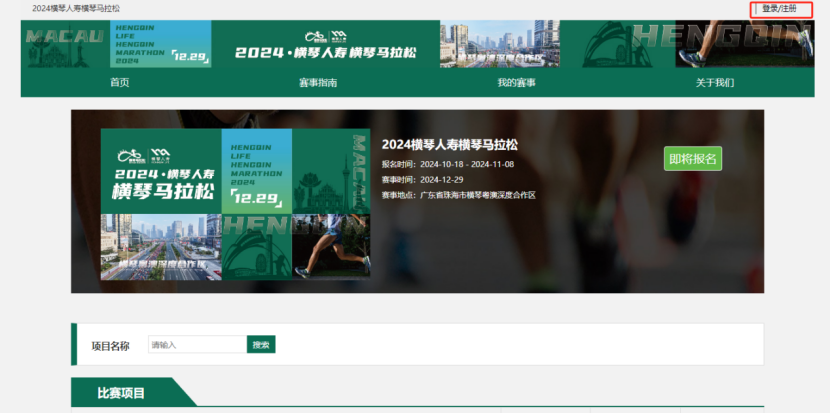Viewport: 831px width, 413px height.
Task: Click the 2024横琴人寿横琴马拉松 event title
Action: 449,145
